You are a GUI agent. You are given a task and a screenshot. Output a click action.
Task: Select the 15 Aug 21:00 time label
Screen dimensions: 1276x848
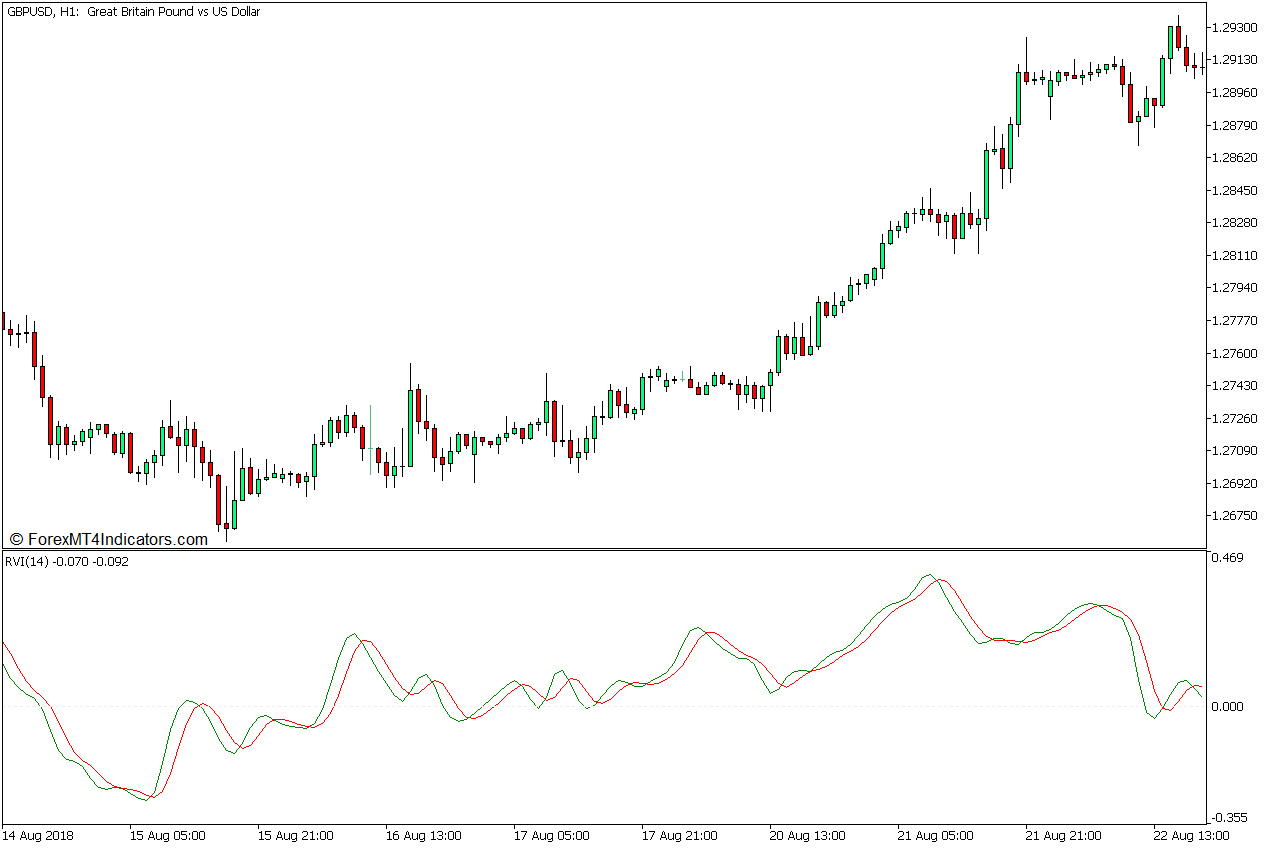[295, 835]
